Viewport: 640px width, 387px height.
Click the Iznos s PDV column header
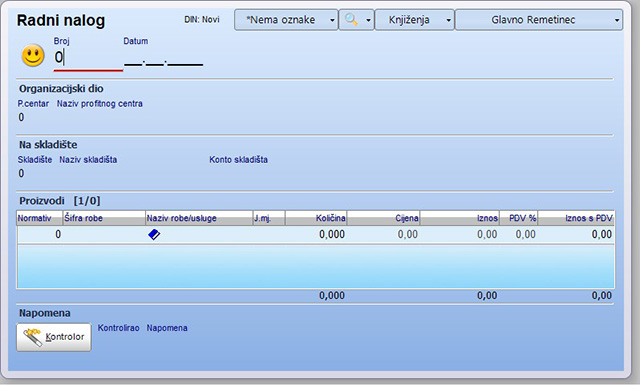pyautogui.click(x=576, y=218)
